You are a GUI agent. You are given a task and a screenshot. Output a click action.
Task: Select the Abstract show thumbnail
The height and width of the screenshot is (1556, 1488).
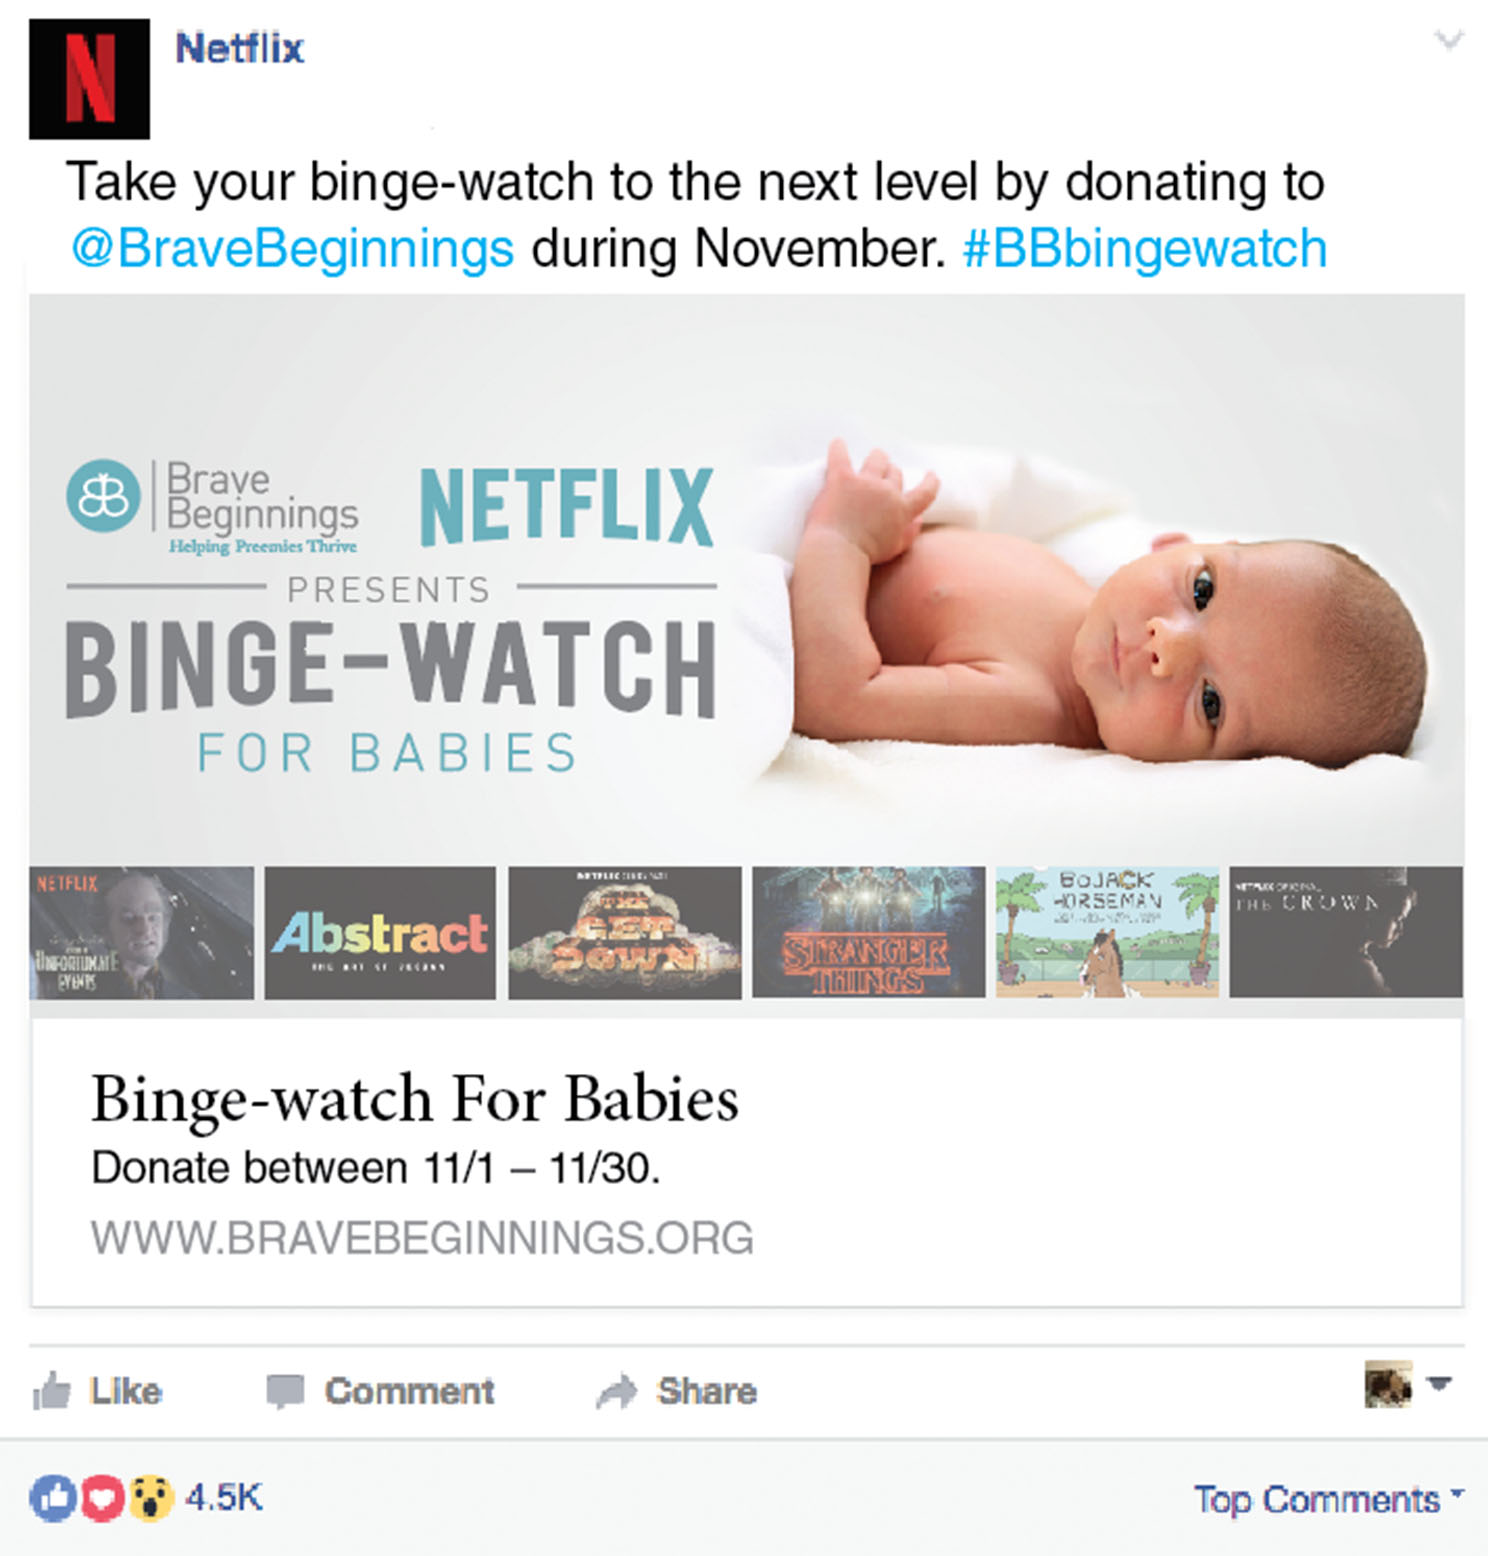pyautogui.click(x=380, y=932)
